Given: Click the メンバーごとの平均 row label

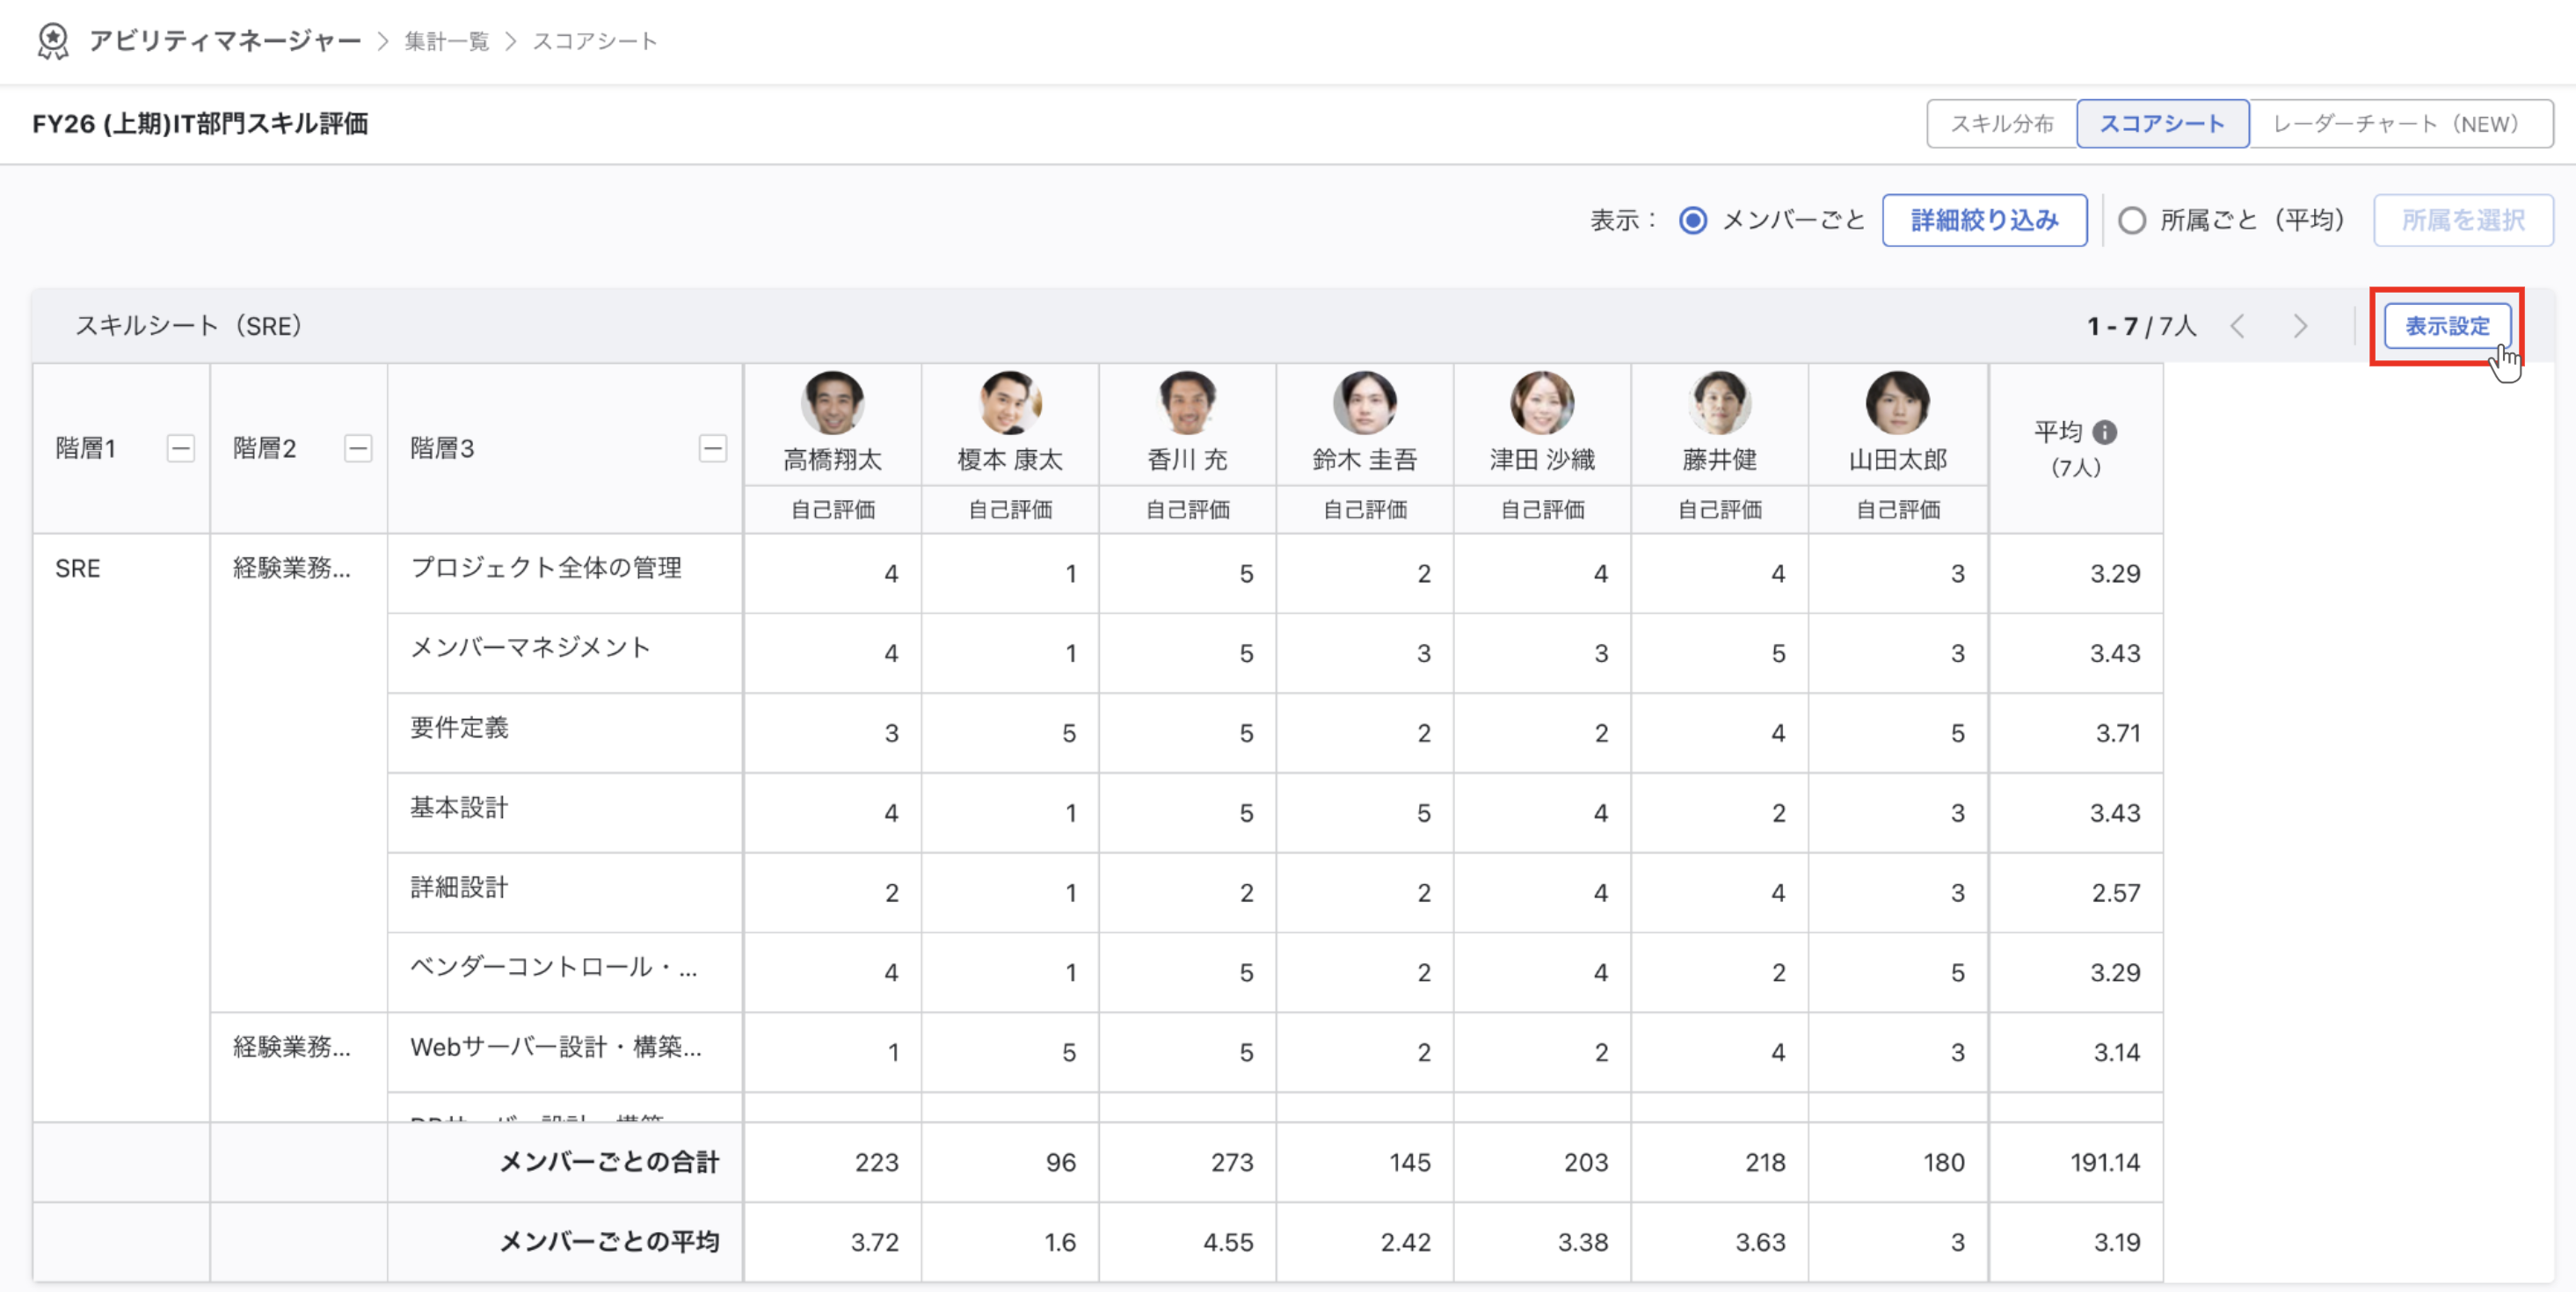Looking at the screenshot, I should (x=609, y=1242).
